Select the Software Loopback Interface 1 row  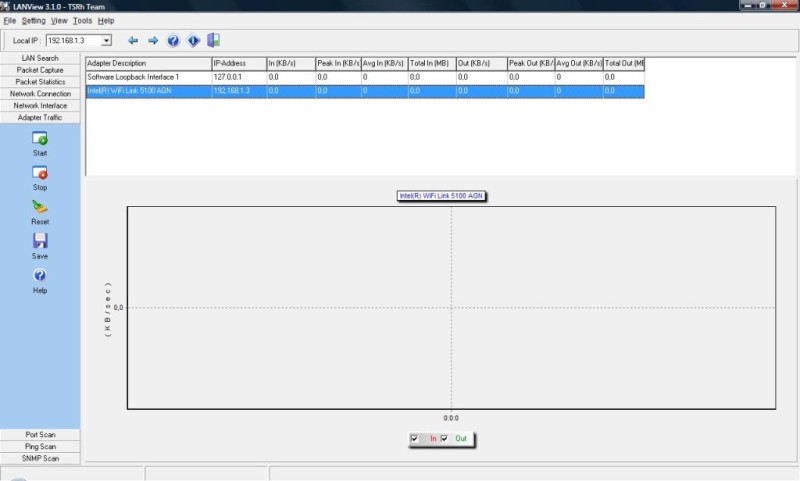365,77
